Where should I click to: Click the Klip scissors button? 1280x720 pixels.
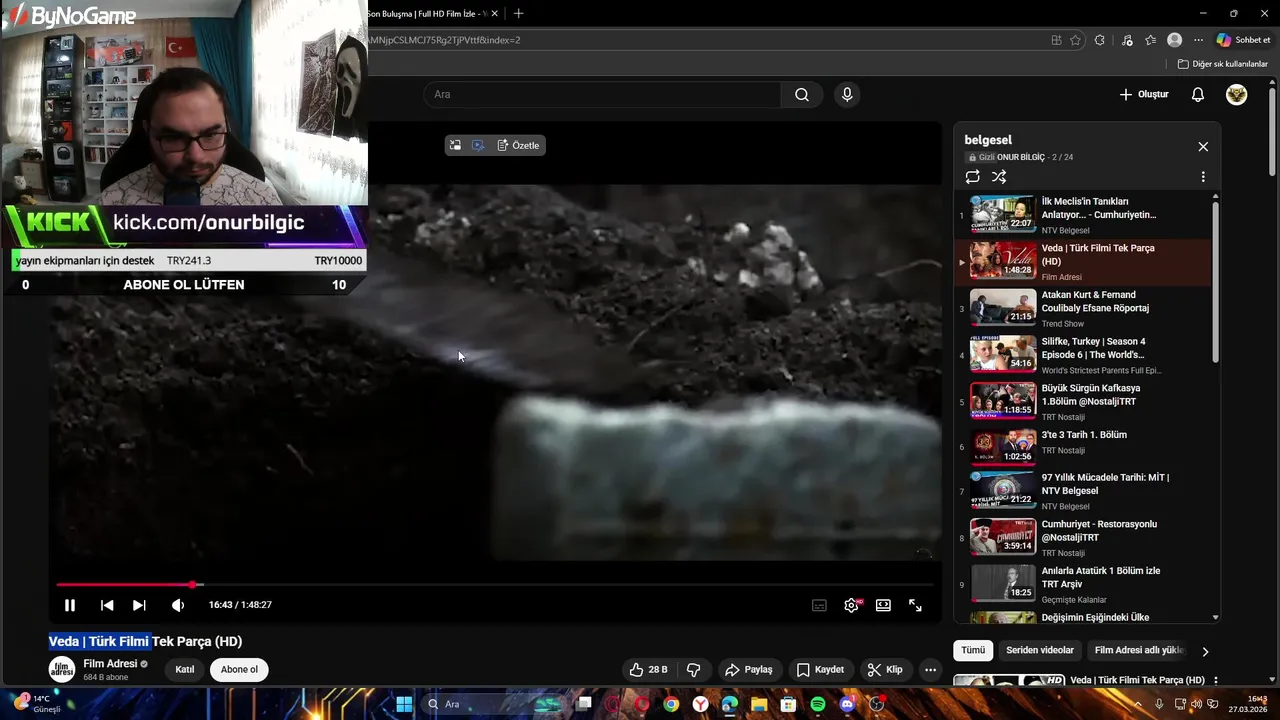(x=885, y=670)
